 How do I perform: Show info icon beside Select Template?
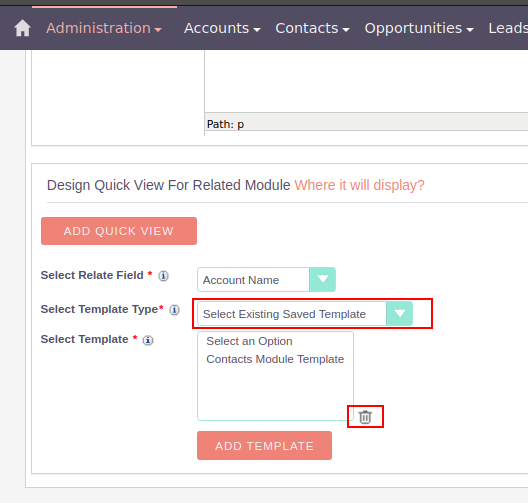(148, 340)
